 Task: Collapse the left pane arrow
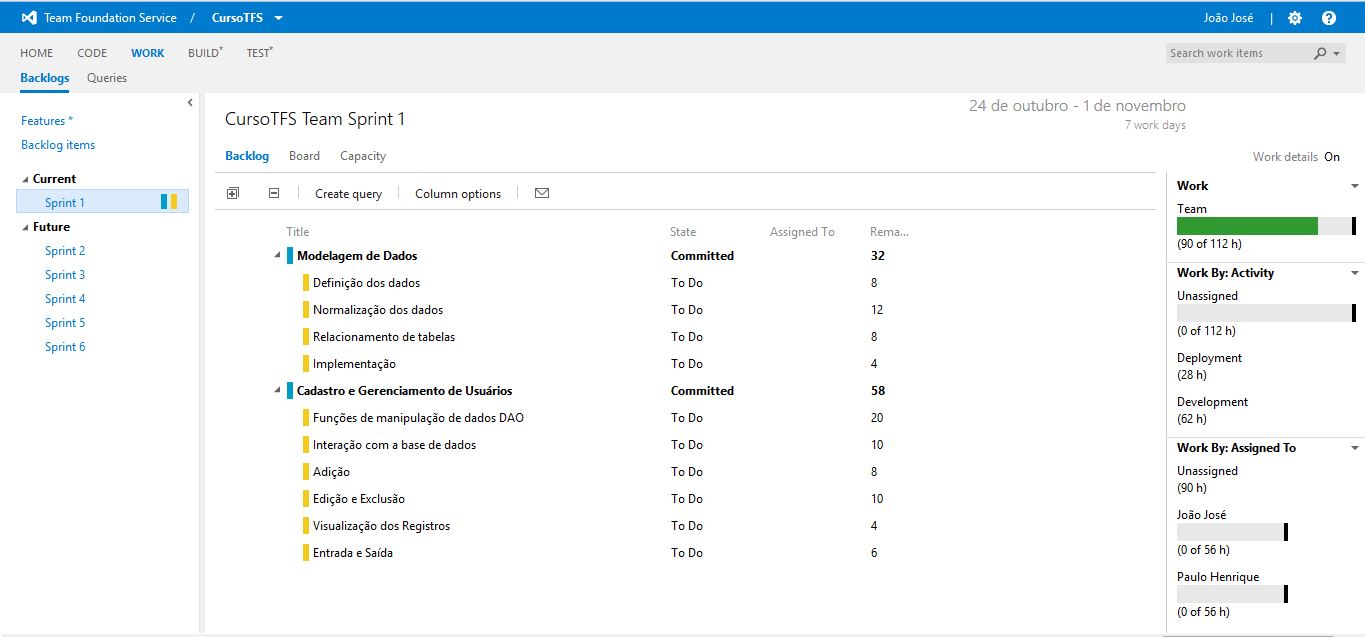[x=190, y=102]
